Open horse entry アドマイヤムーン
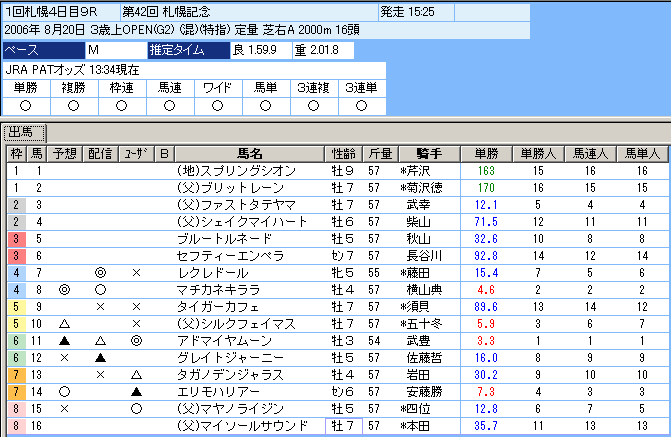The width and height of the screenshot is (671, 437). coord(221,341)
